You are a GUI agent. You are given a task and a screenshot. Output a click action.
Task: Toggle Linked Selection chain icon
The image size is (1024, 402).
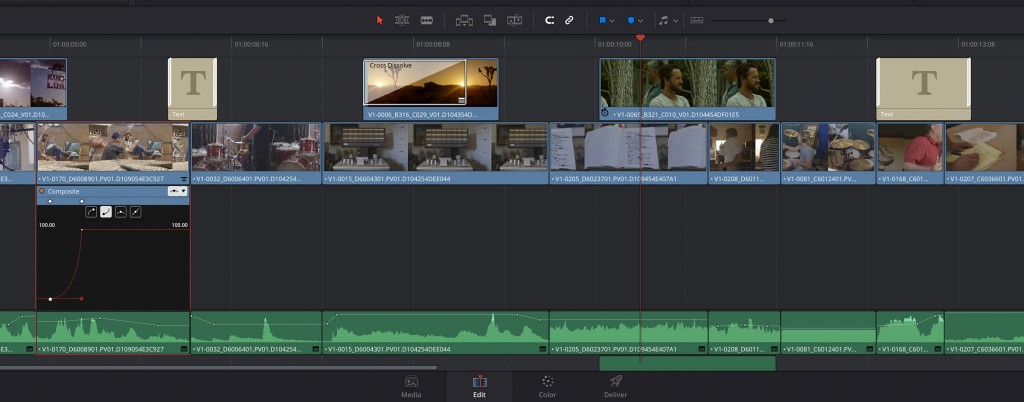point(569,20)
